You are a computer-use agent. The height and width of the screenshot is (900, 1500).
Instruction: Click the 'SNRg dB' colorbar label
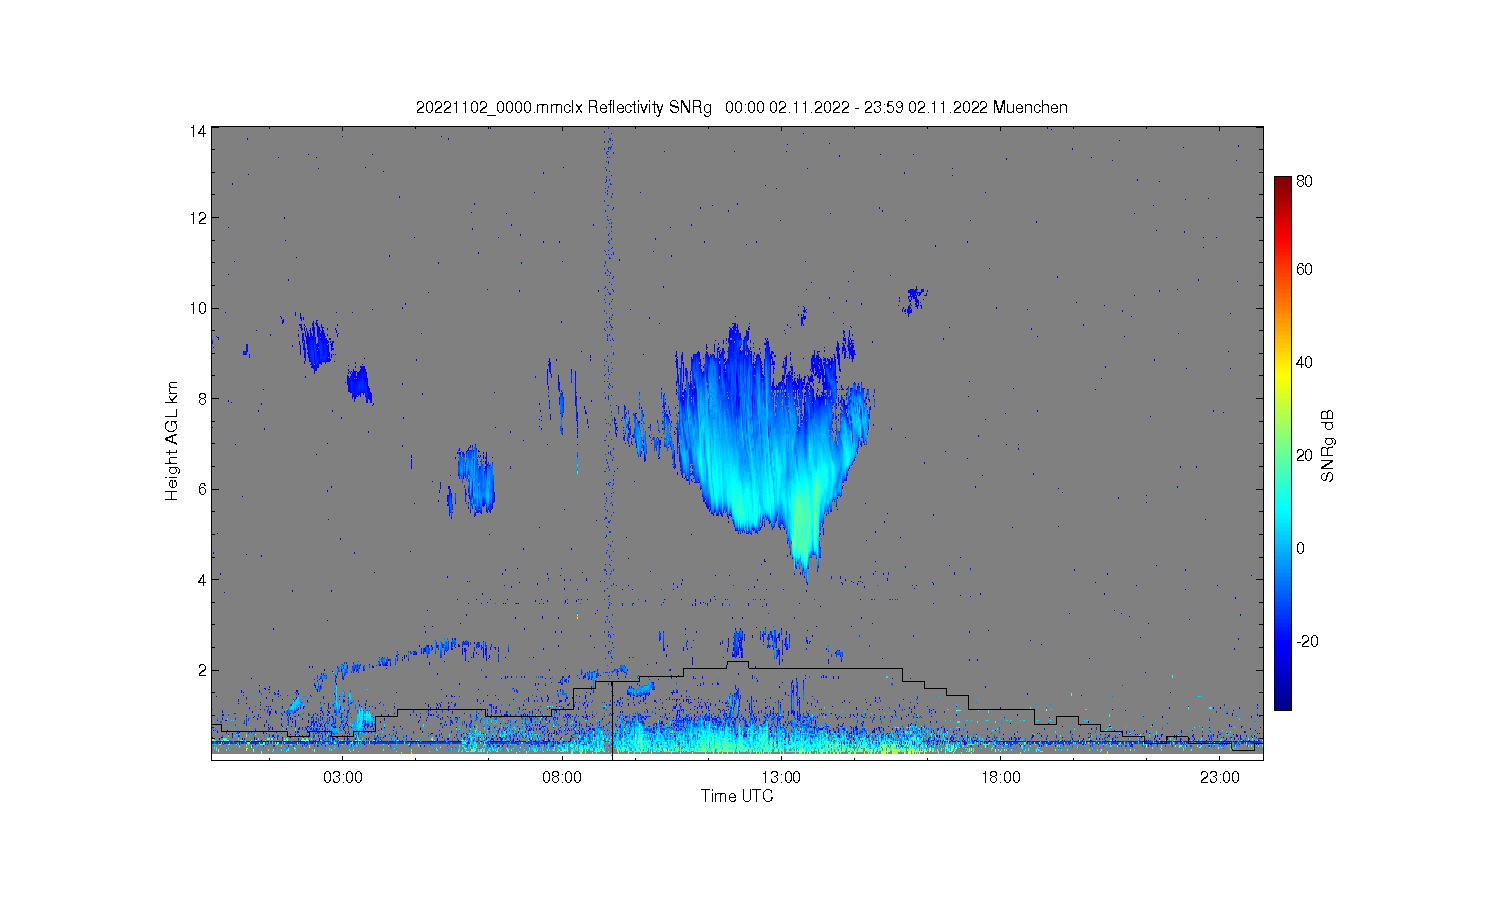point(1328,446)
